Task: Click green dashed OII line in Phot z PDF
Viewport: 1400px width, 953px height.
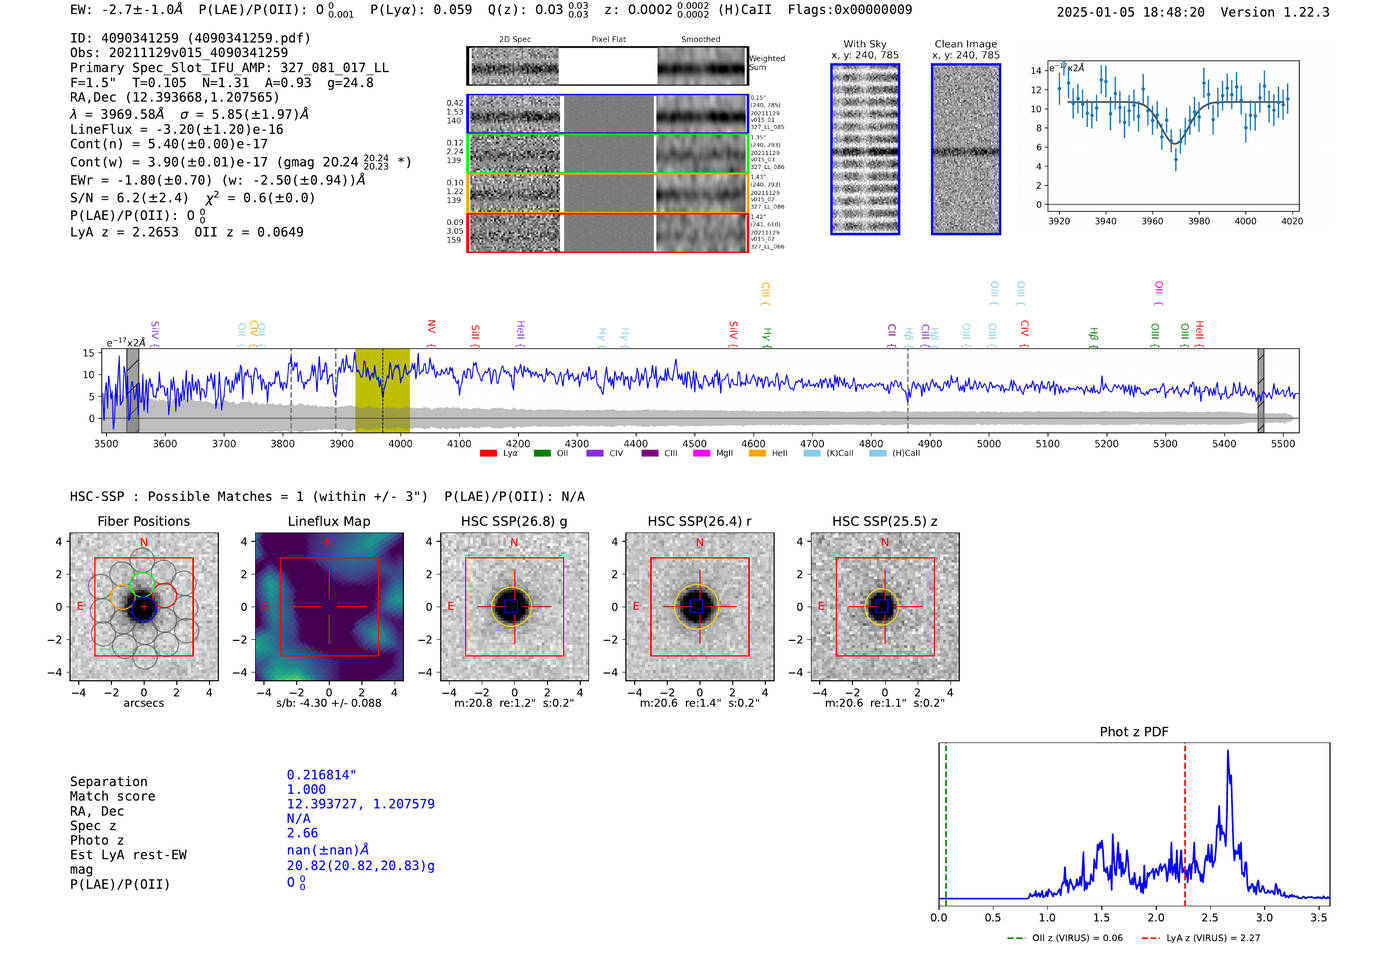Action: point(945,820)
